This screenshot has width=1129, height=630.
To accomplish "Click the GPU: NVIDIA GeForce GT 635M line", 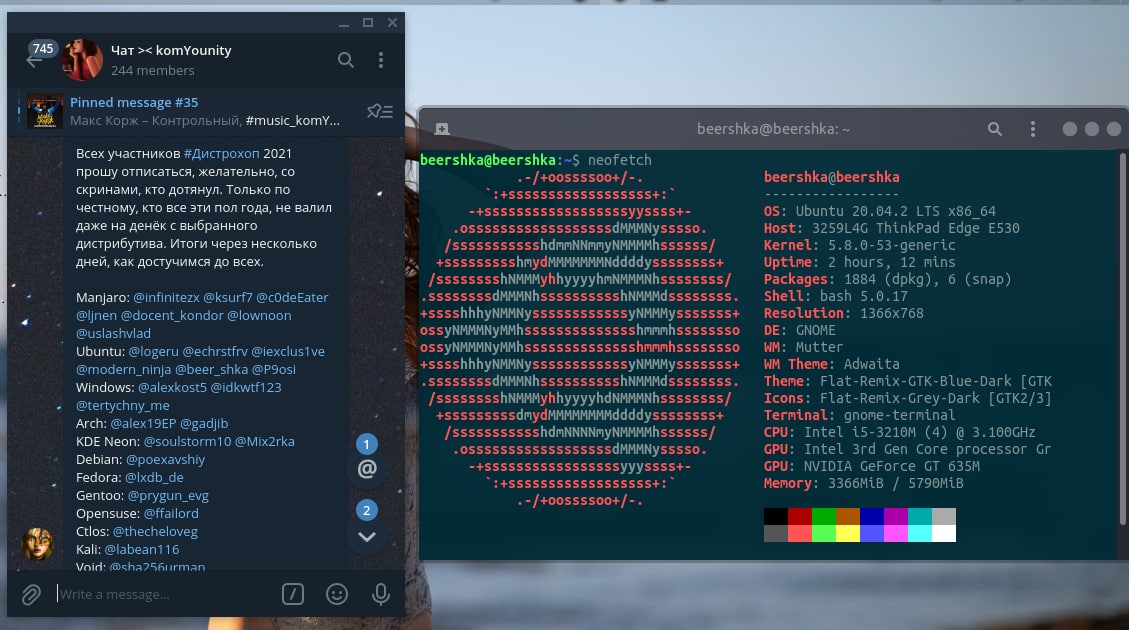I will tap(872, 466).
